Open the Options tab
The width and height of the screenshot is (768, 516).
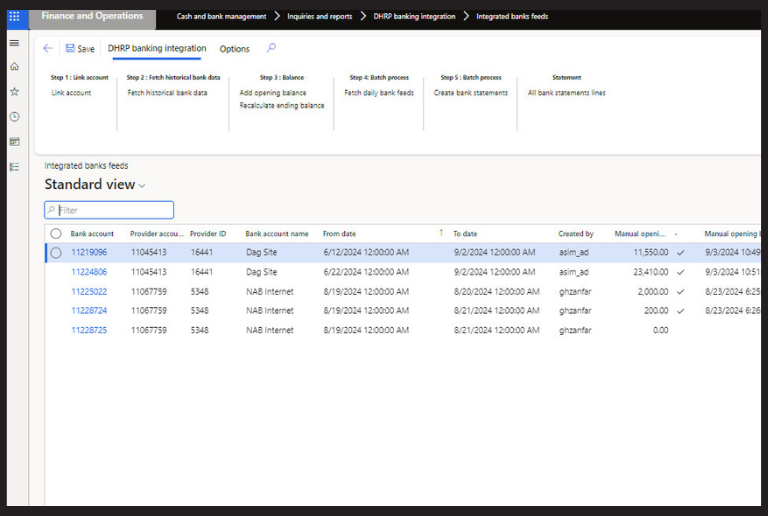pyautogui.click(x=234, y=48)
